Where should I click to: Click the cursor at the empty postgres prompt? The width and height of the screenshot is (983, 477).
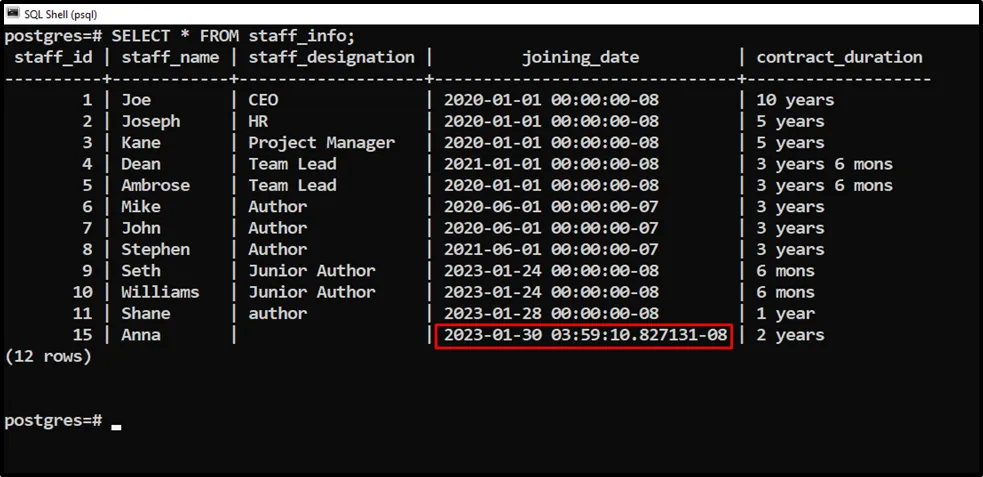(116, 426)
